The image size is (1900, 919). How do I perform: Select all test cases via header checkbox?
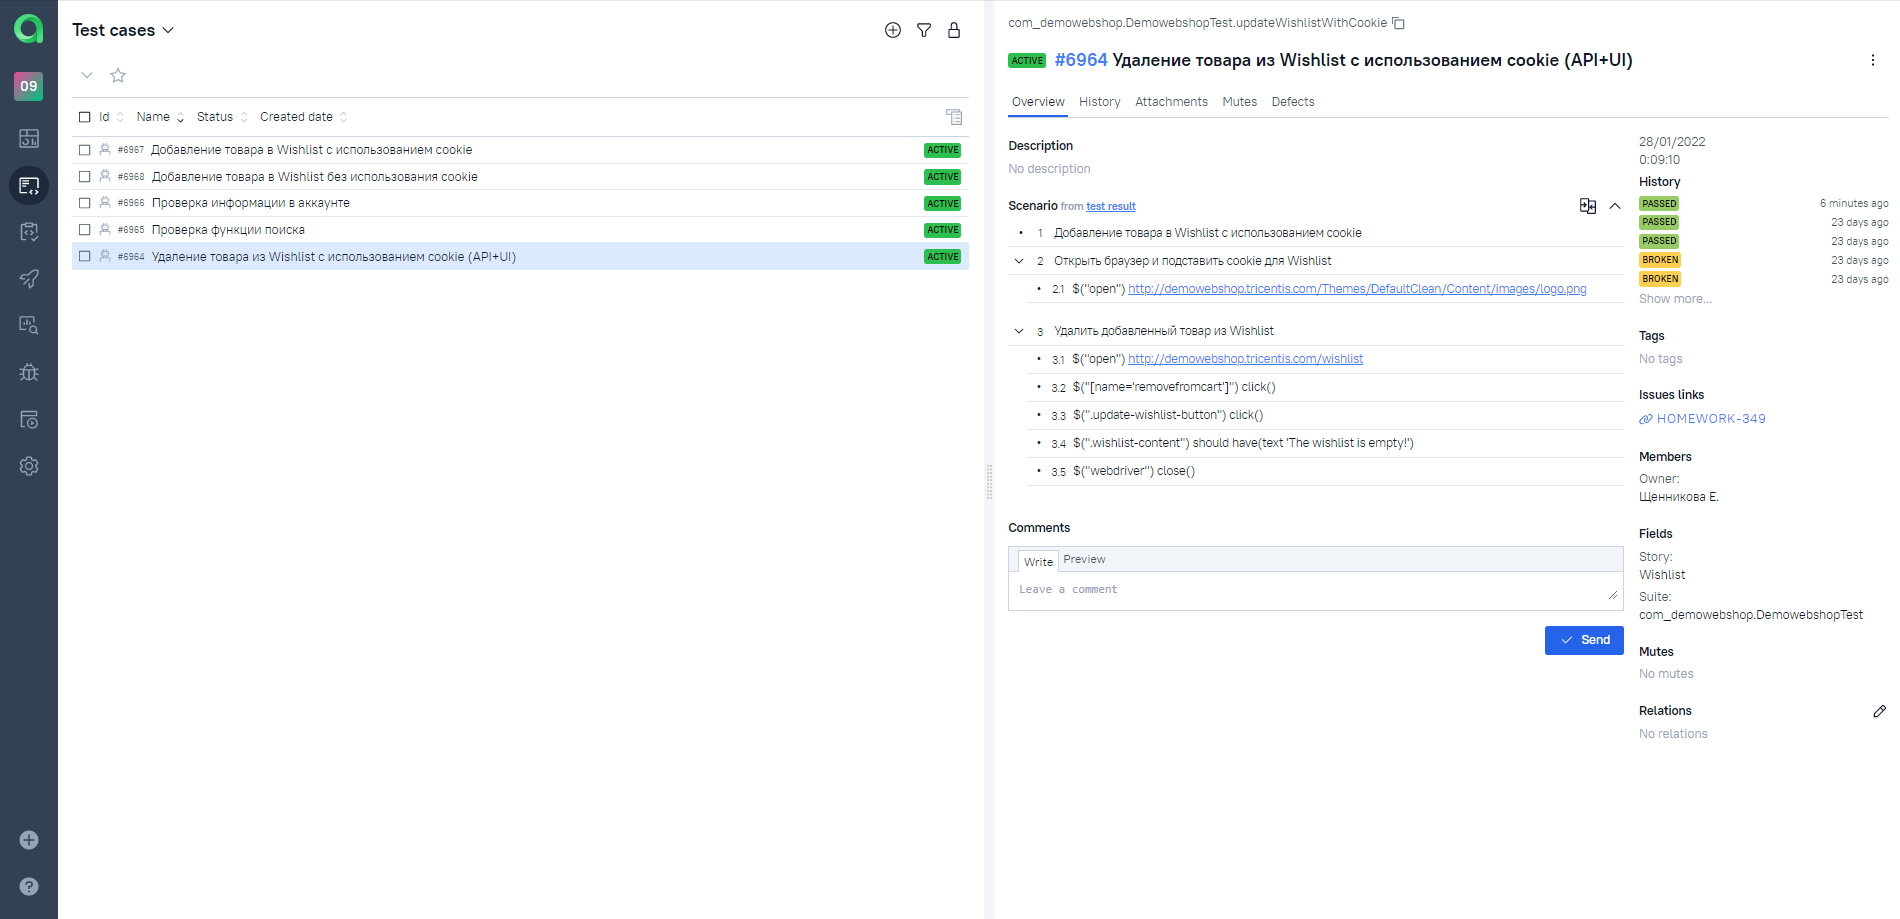coord(85,116)
